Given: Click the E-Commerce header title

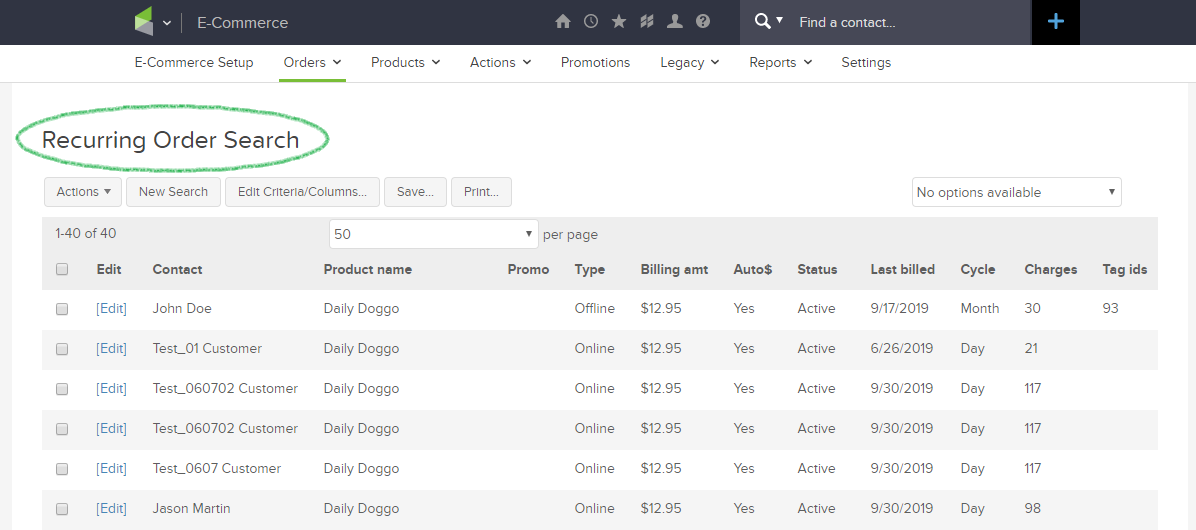Looking at the screenshot, I should (x=243, y=23).
